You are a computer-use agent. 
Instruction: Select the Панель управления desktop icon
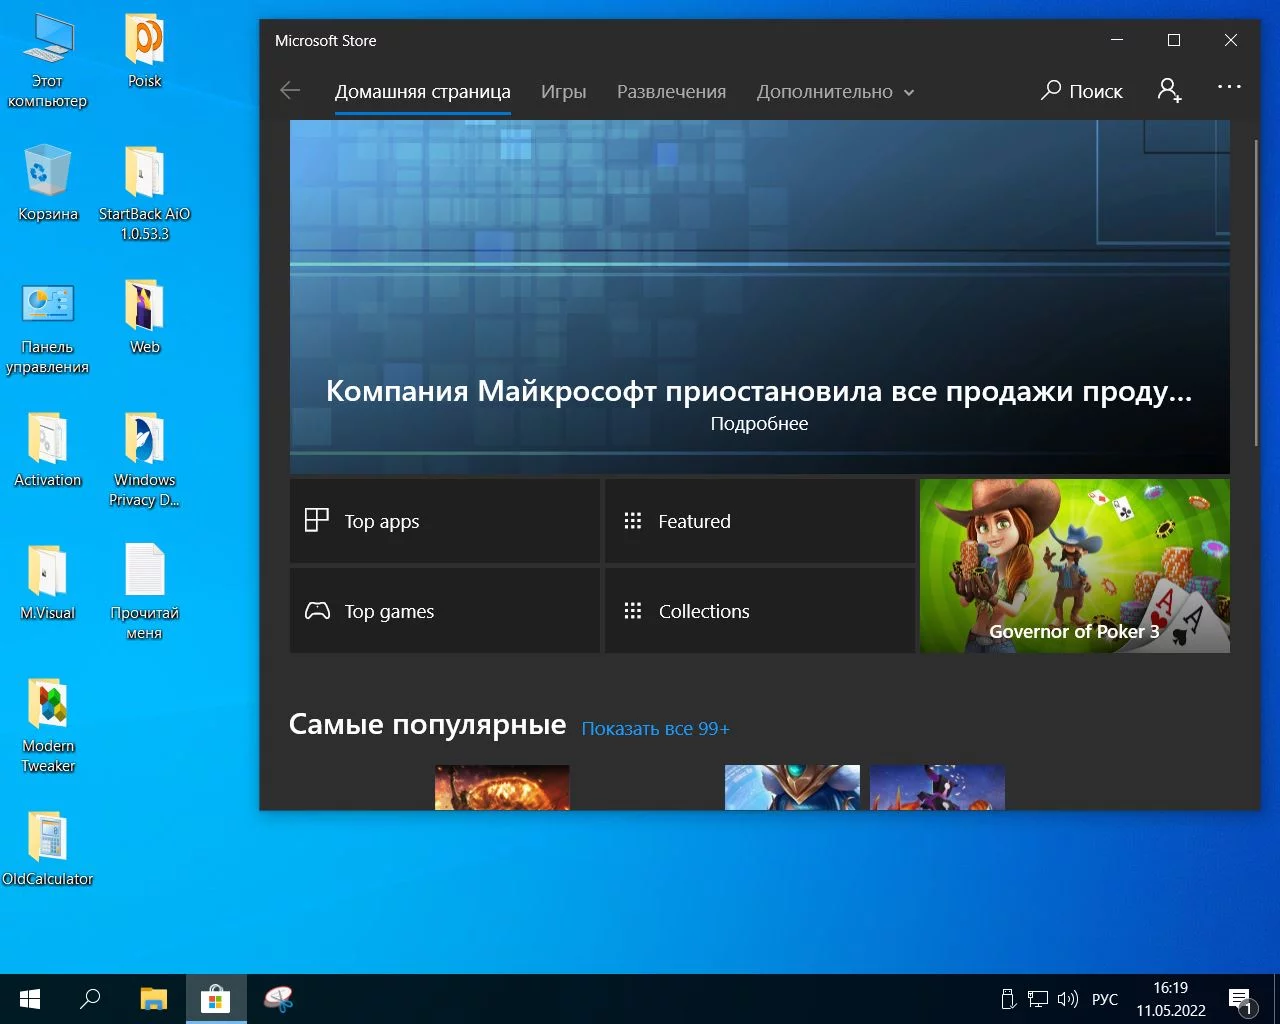point(47,327)
